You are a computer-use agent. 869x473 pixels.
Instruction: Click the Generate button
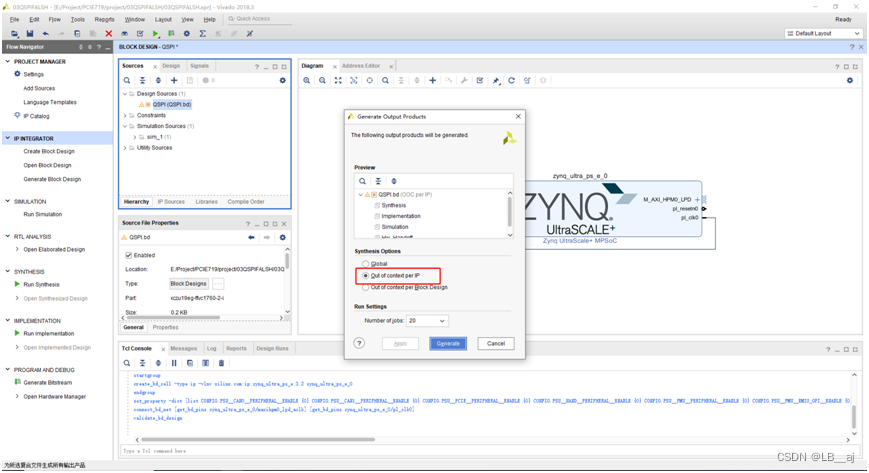click(x=448, y=344)
